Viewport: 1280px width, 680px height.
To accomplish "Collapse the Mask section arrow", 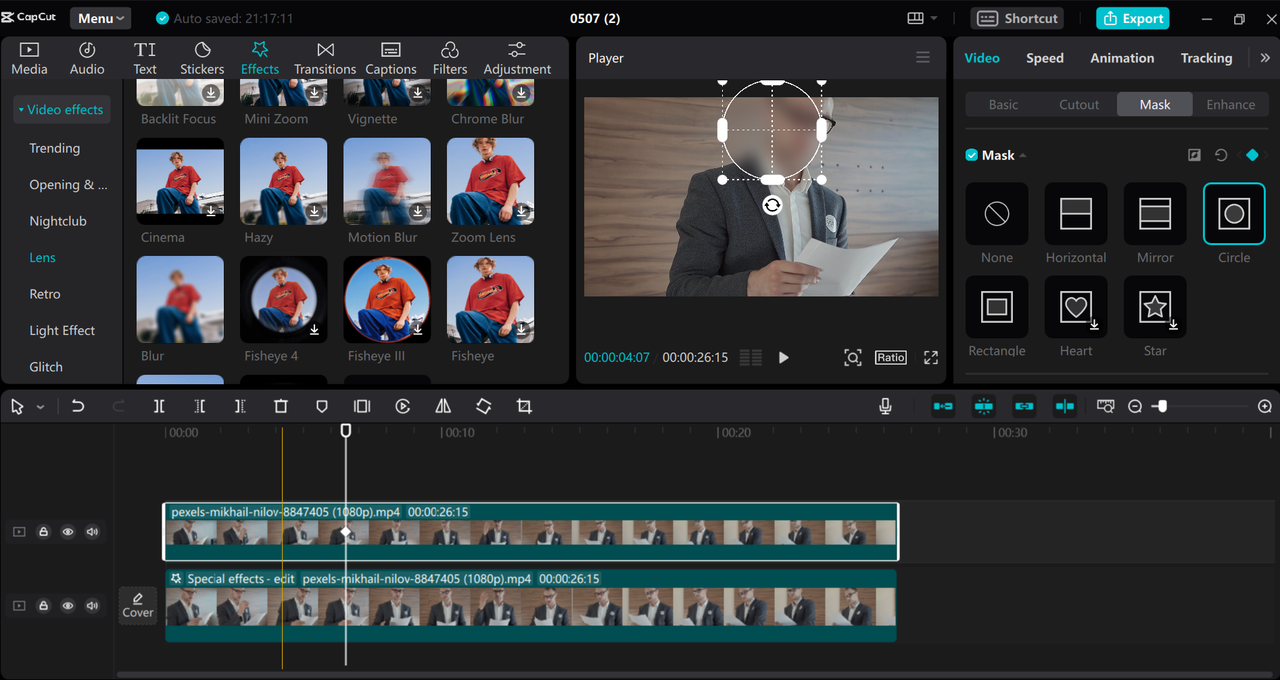I will tap(1023, 155).
